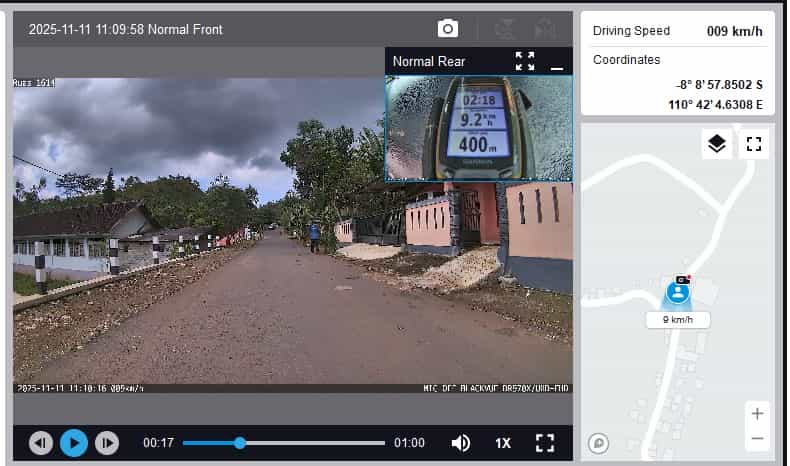Open the map layers selector
Viewport: 790px width, 466px height.
point(716,144)
